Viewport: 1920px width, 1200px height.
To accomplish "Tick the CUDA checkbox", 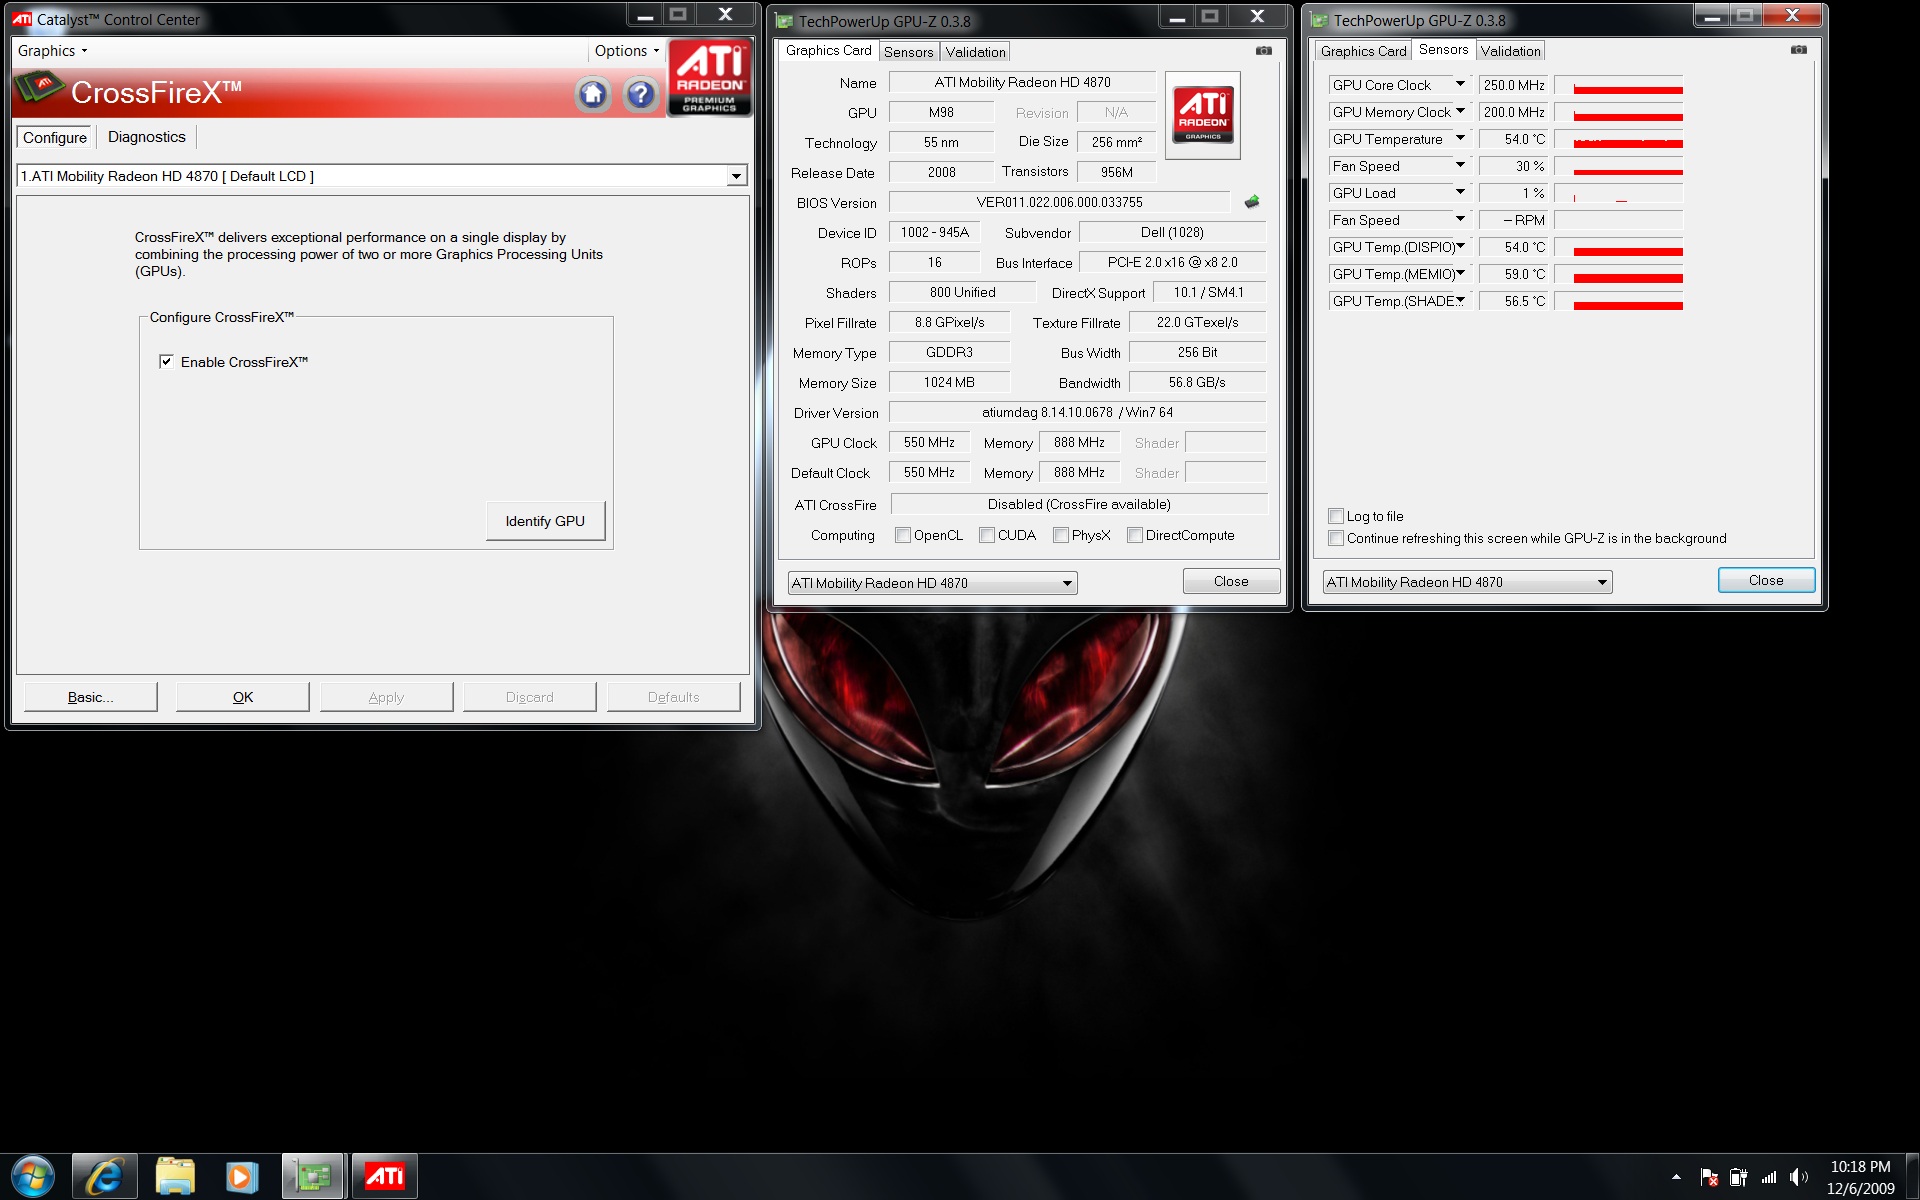I will coord(987,535).
